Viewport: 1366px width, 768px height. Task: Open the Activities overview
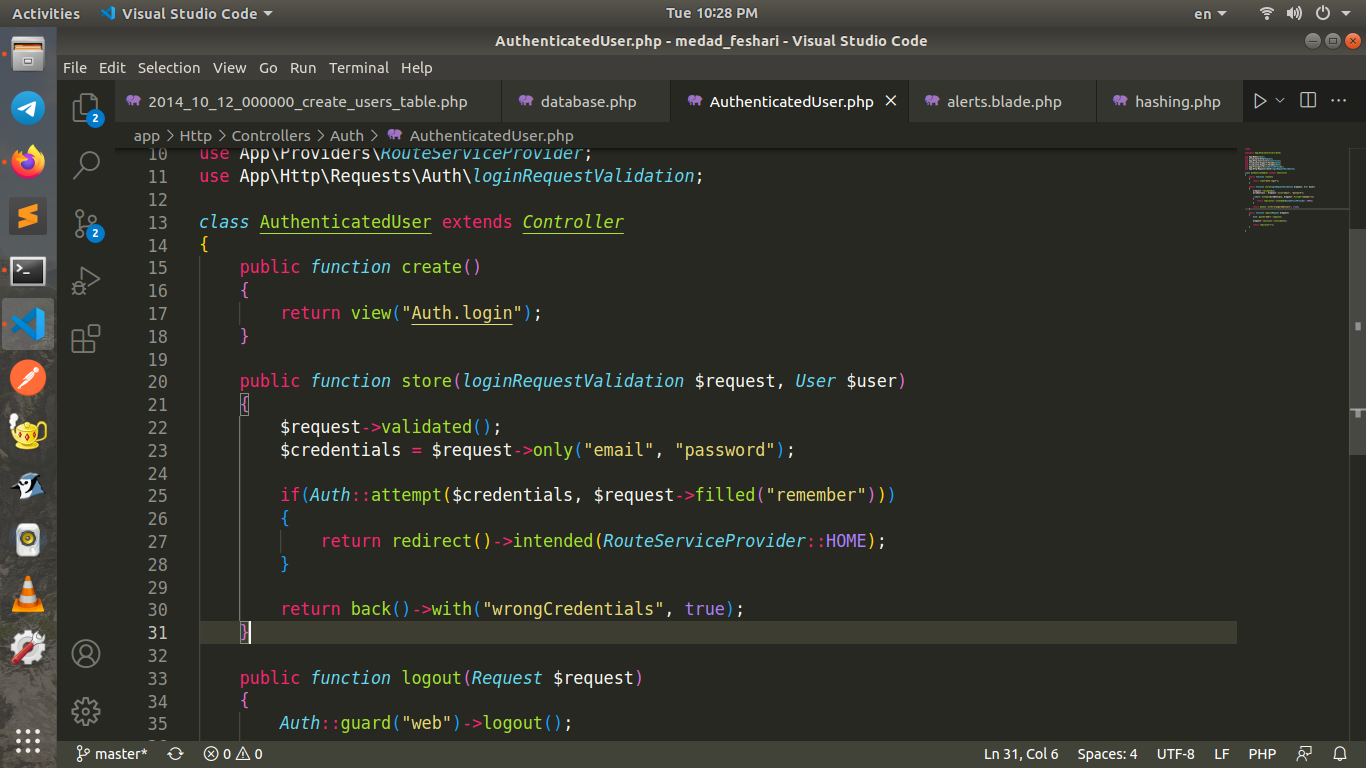tap(46, 13)
